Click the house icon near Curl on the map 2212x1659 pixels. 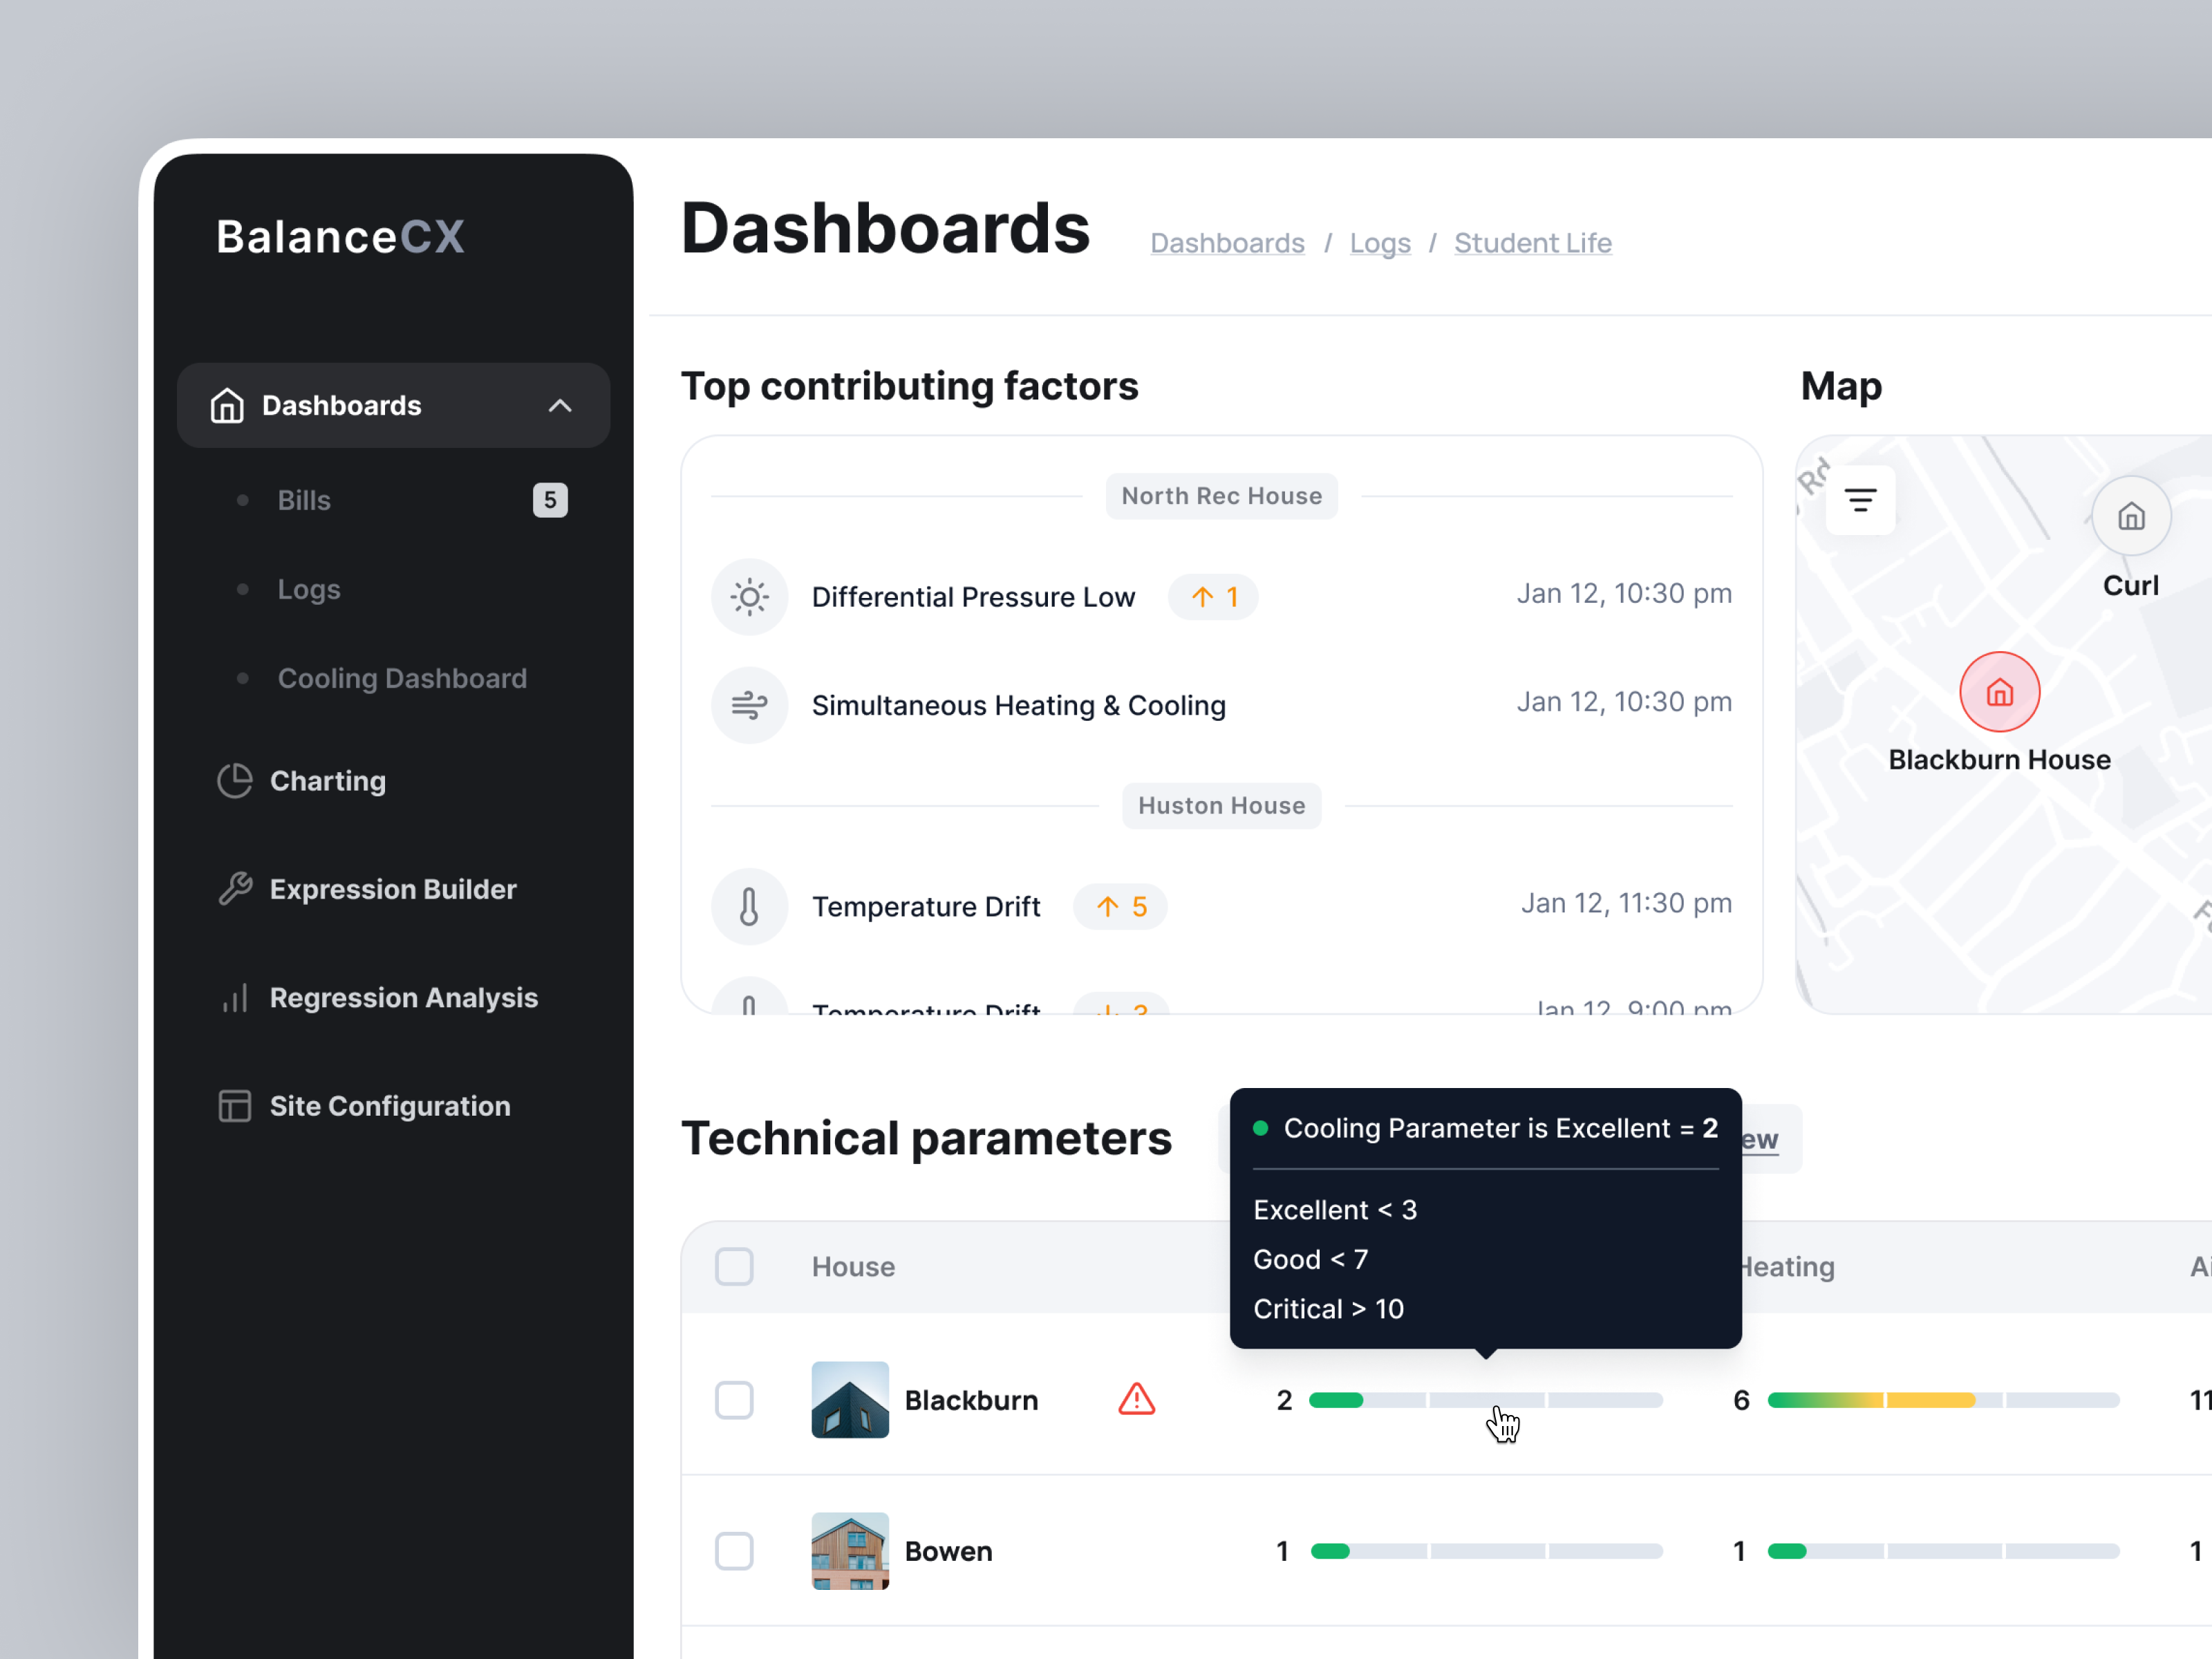[x=2131, y=516]
